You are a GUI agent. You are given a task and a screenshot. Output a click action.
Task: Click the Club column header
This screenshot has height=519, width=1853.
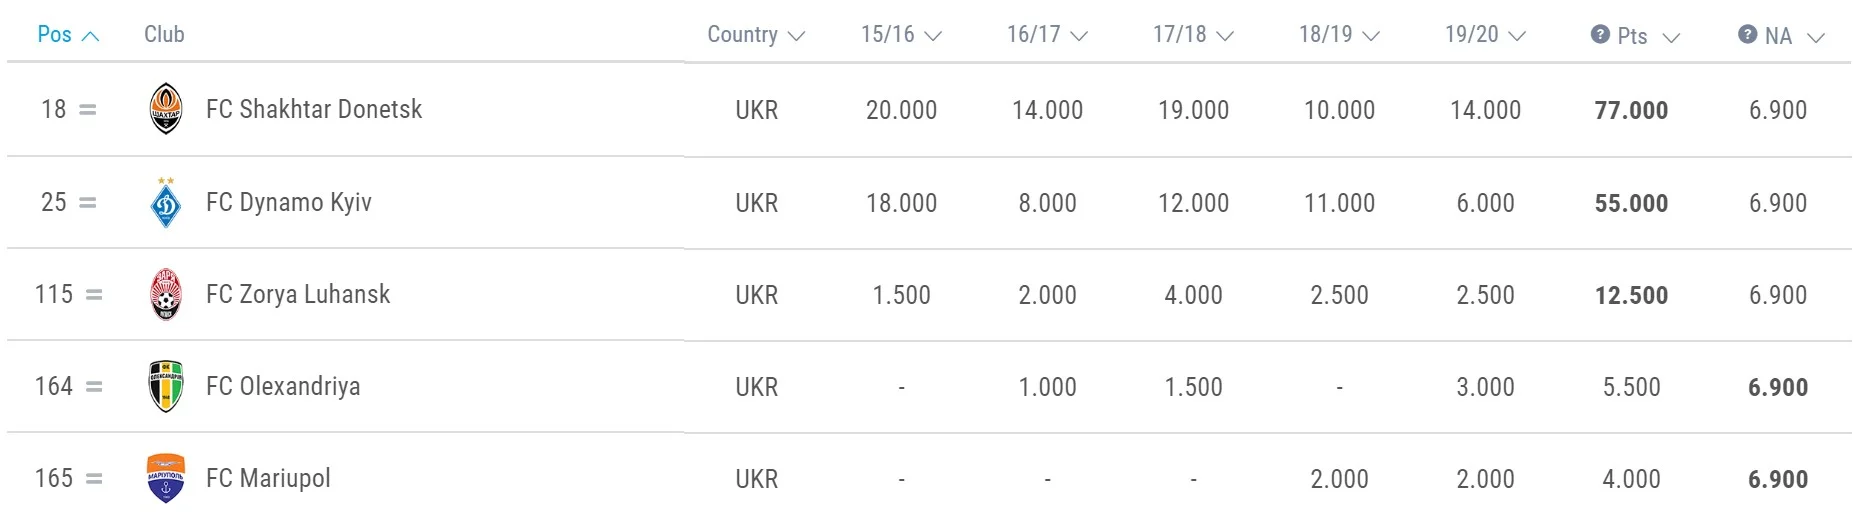(x=164, y=35)
